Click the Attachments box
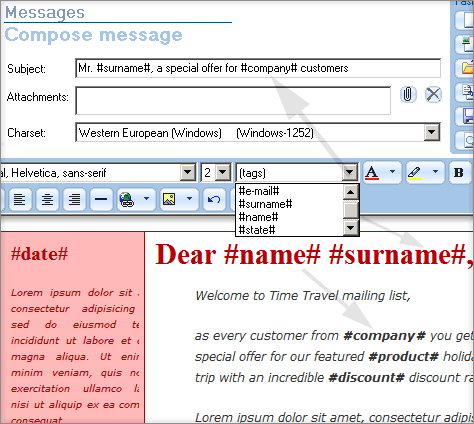 tap(233, 101)
